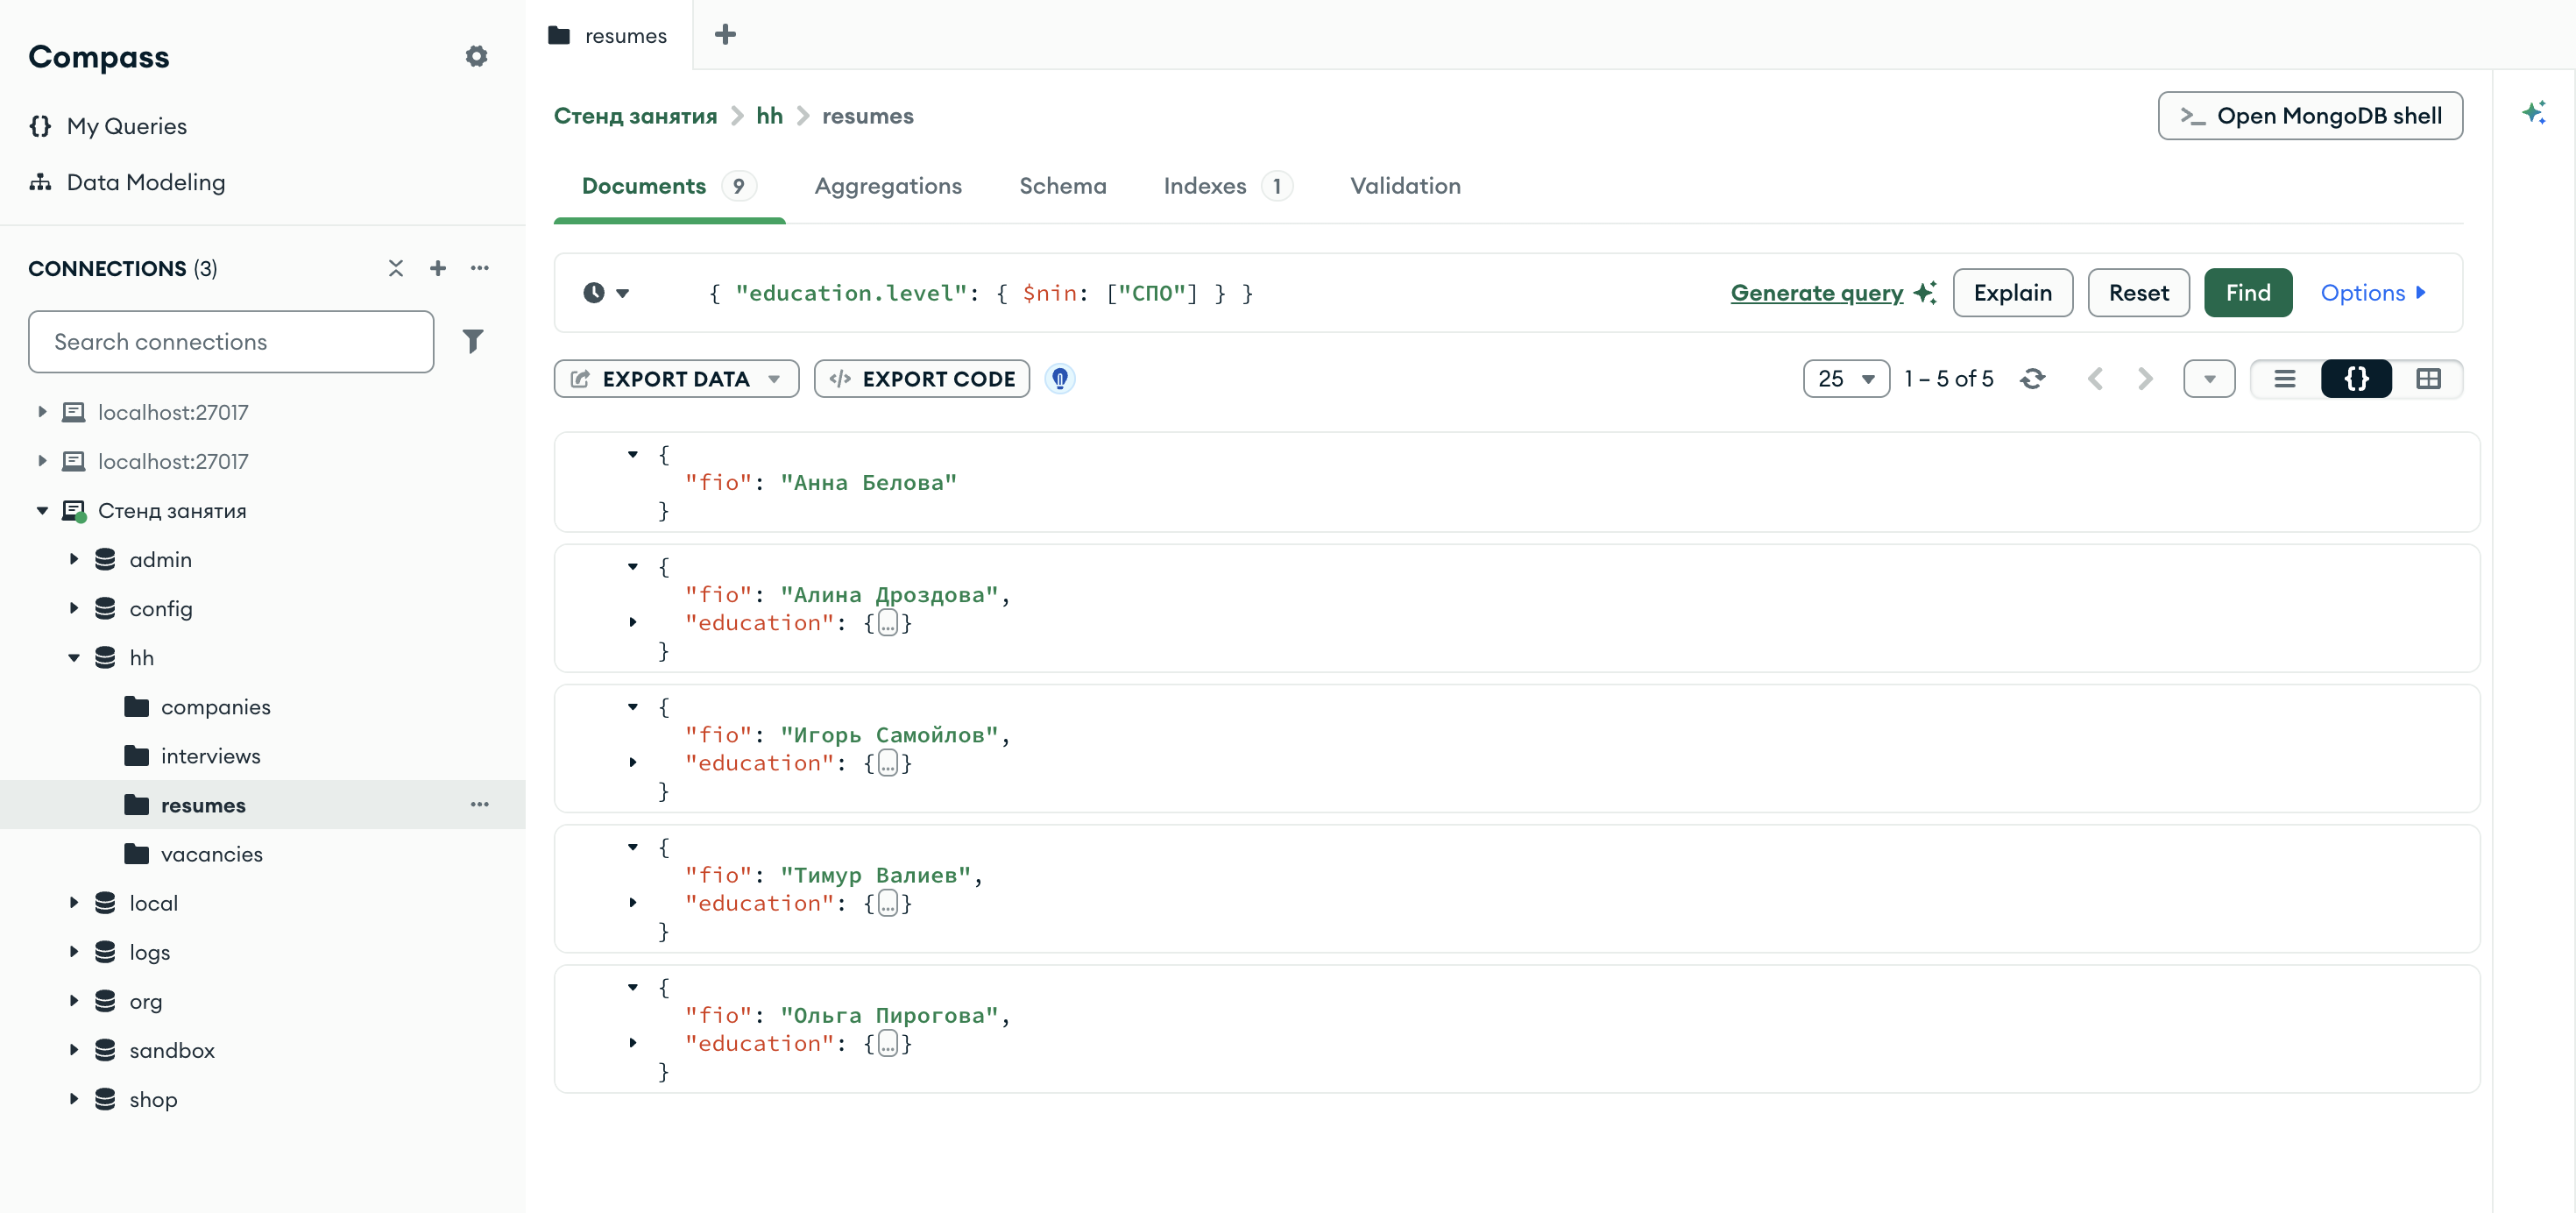Click the filter connections funnel icon
2576x1213 pixels.
473,342
